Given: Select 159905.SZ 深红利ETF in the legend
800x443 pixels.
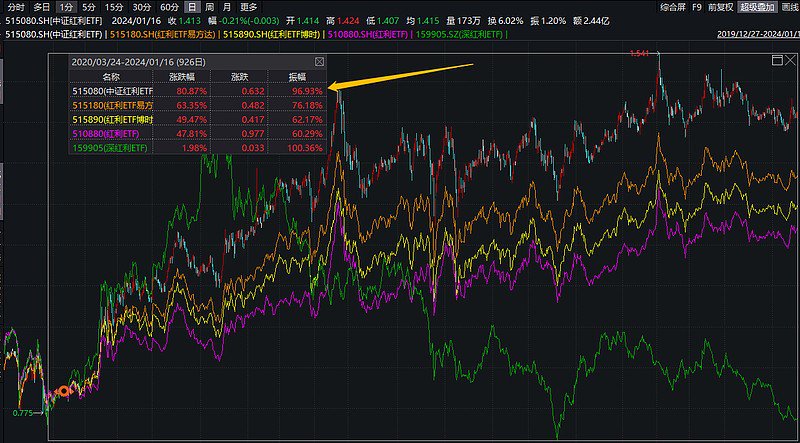Looking at the screenshot, I should [x=460, y=34].
